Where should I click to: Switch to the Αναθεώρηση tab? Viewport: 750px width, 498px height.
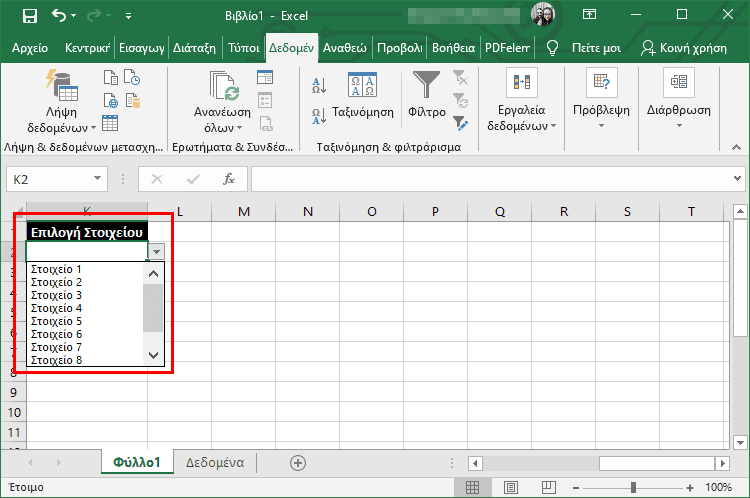point(344,48)
